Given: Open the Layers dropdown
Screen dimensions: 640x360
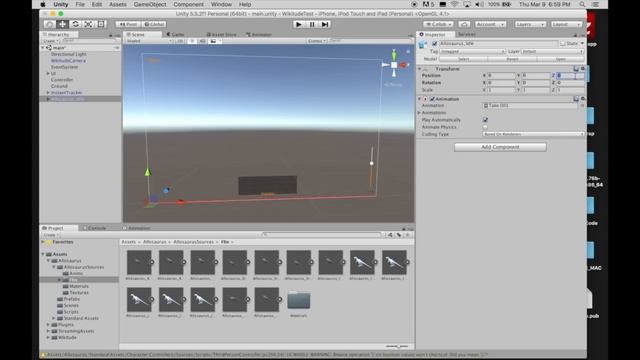Looking at the screenshot, I should click(530, 24).
